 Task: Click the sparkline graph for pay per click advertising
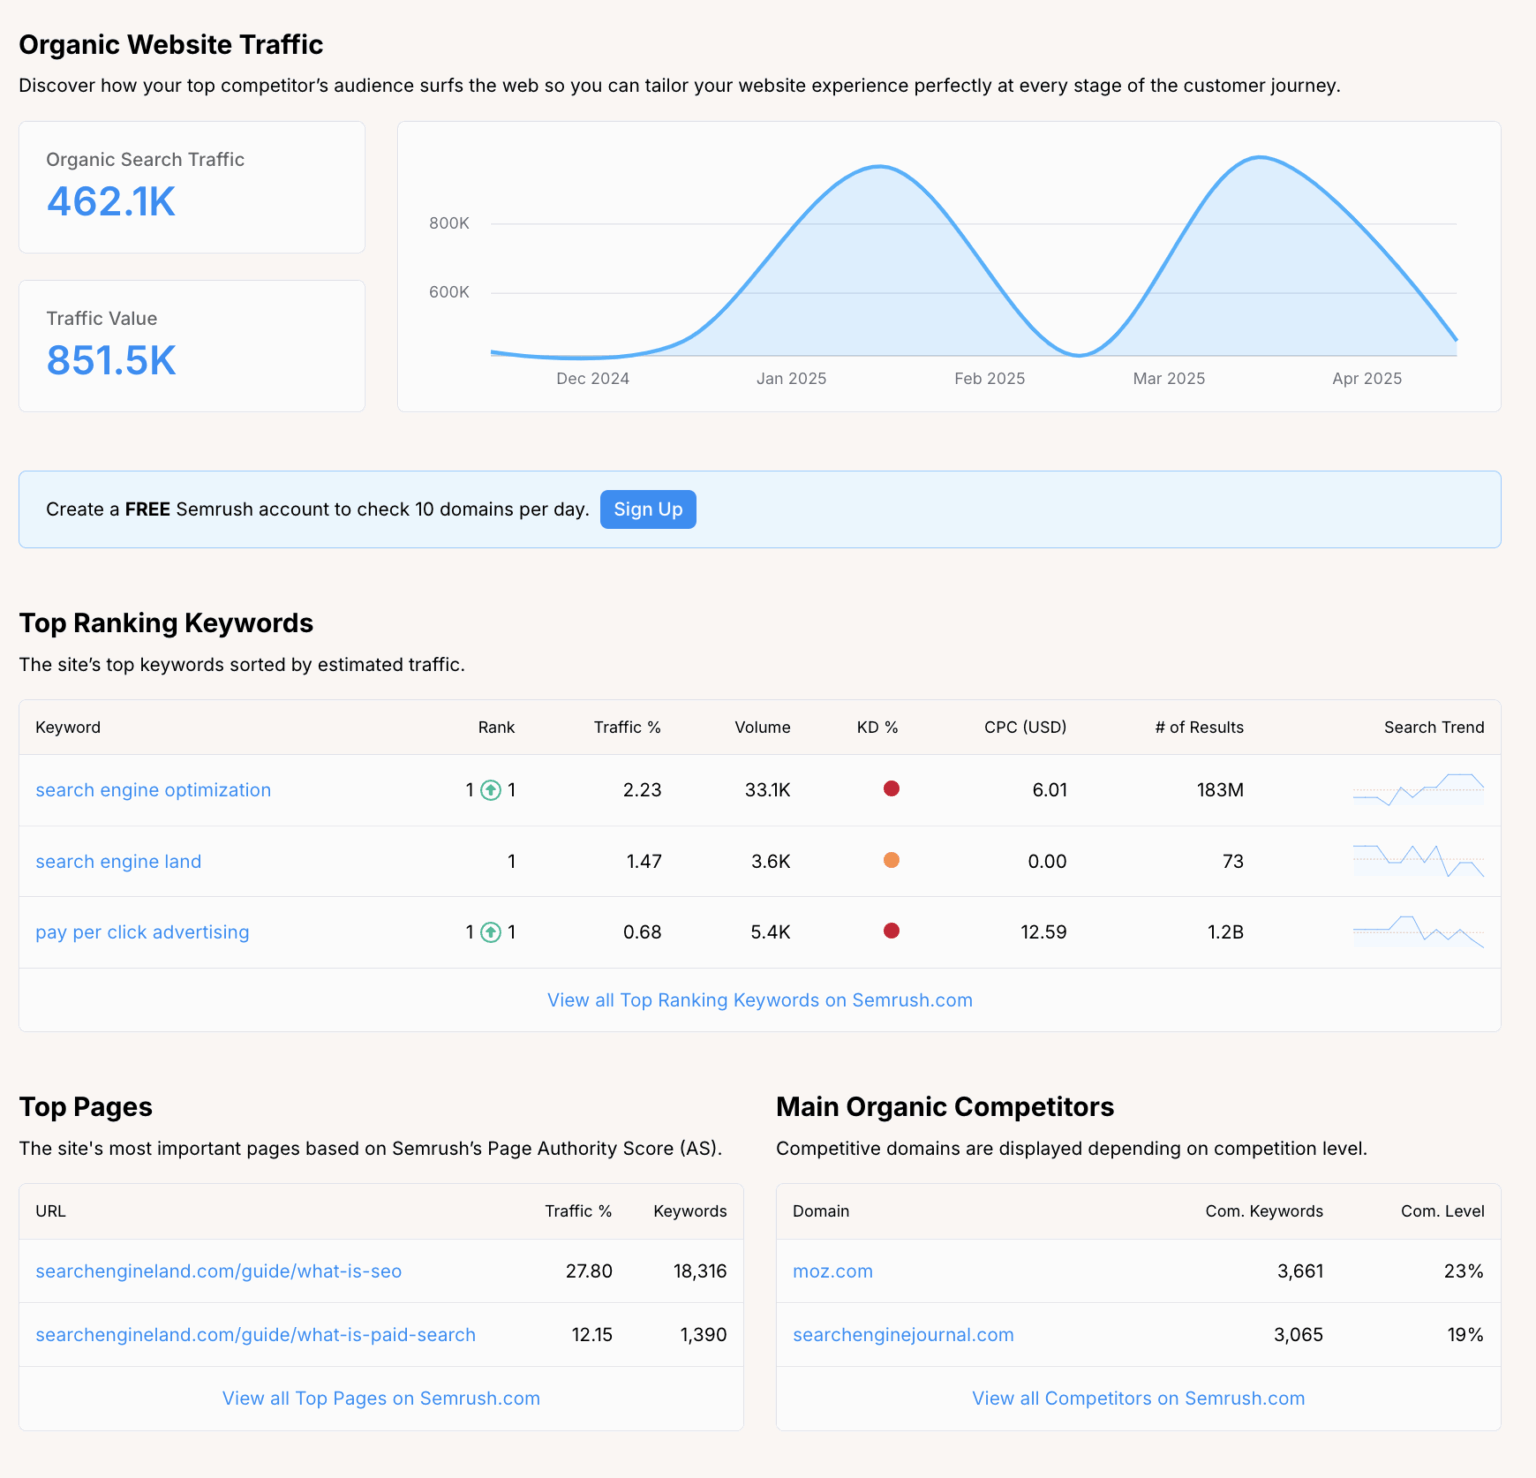pyautogui.click(x=1418, y=931)
